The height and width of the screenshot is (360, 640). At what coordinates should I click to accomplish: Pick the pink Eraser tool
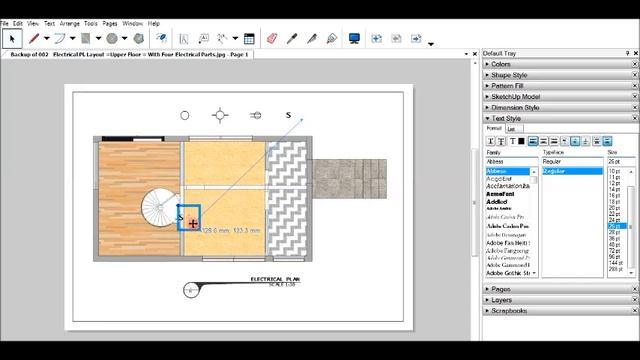(272, 39)
